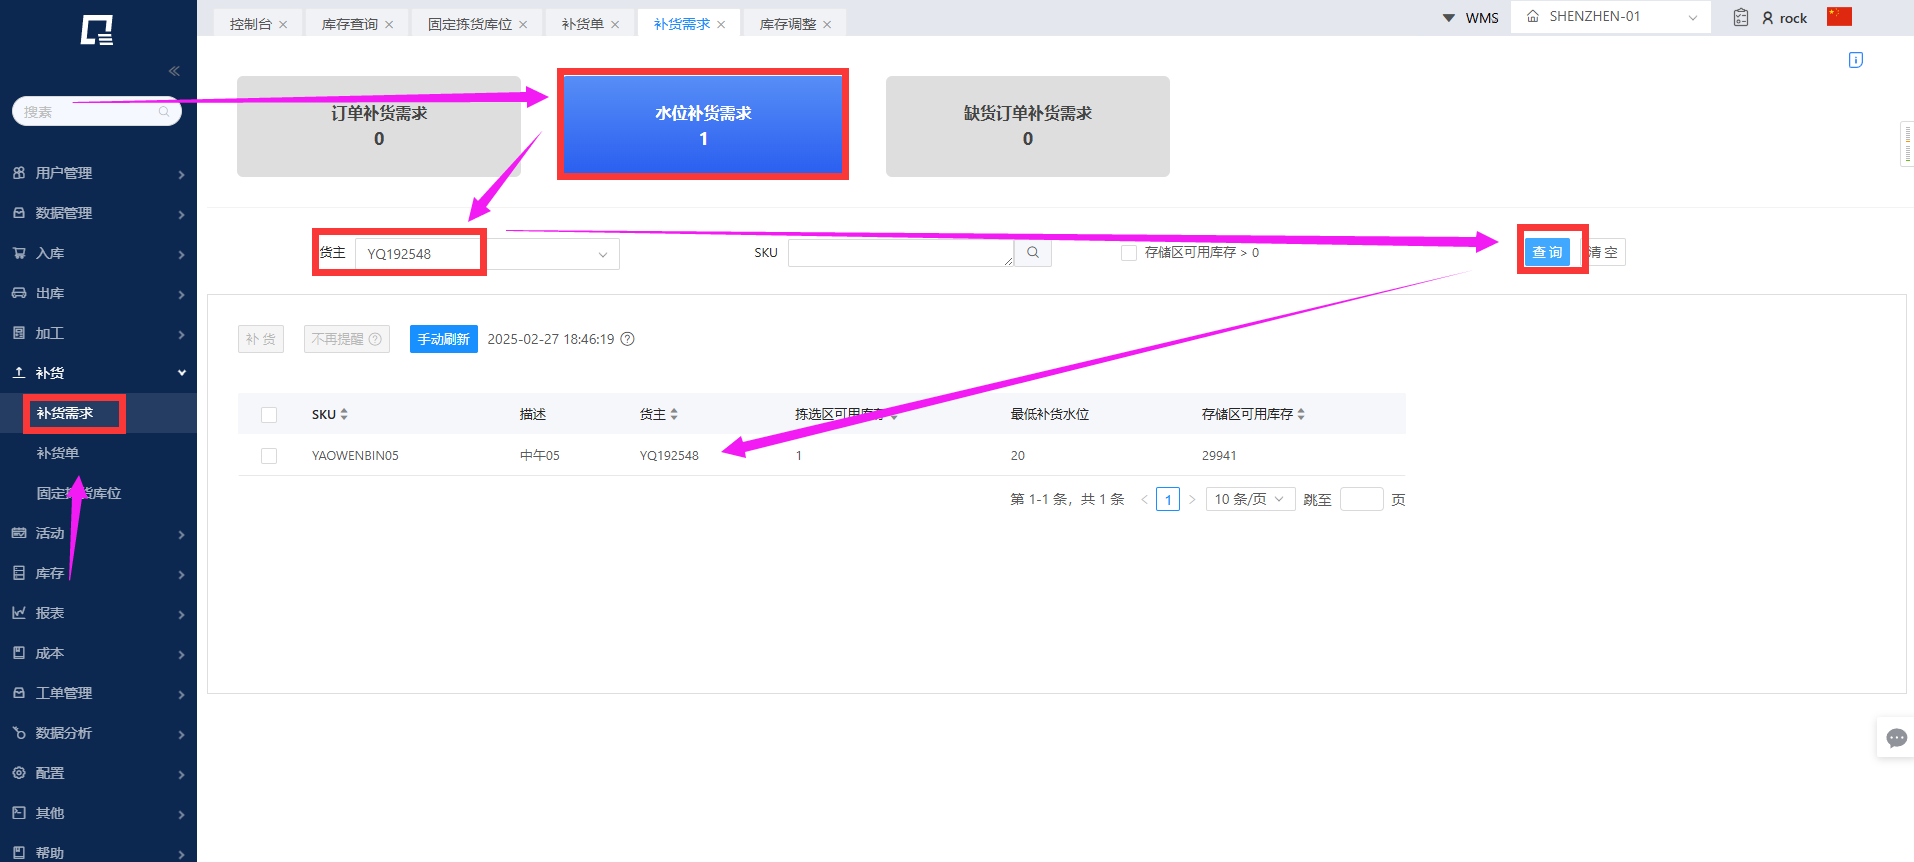1914x862 pixels.
Task: Click the SKU text input field
Action: click(901, 253)
